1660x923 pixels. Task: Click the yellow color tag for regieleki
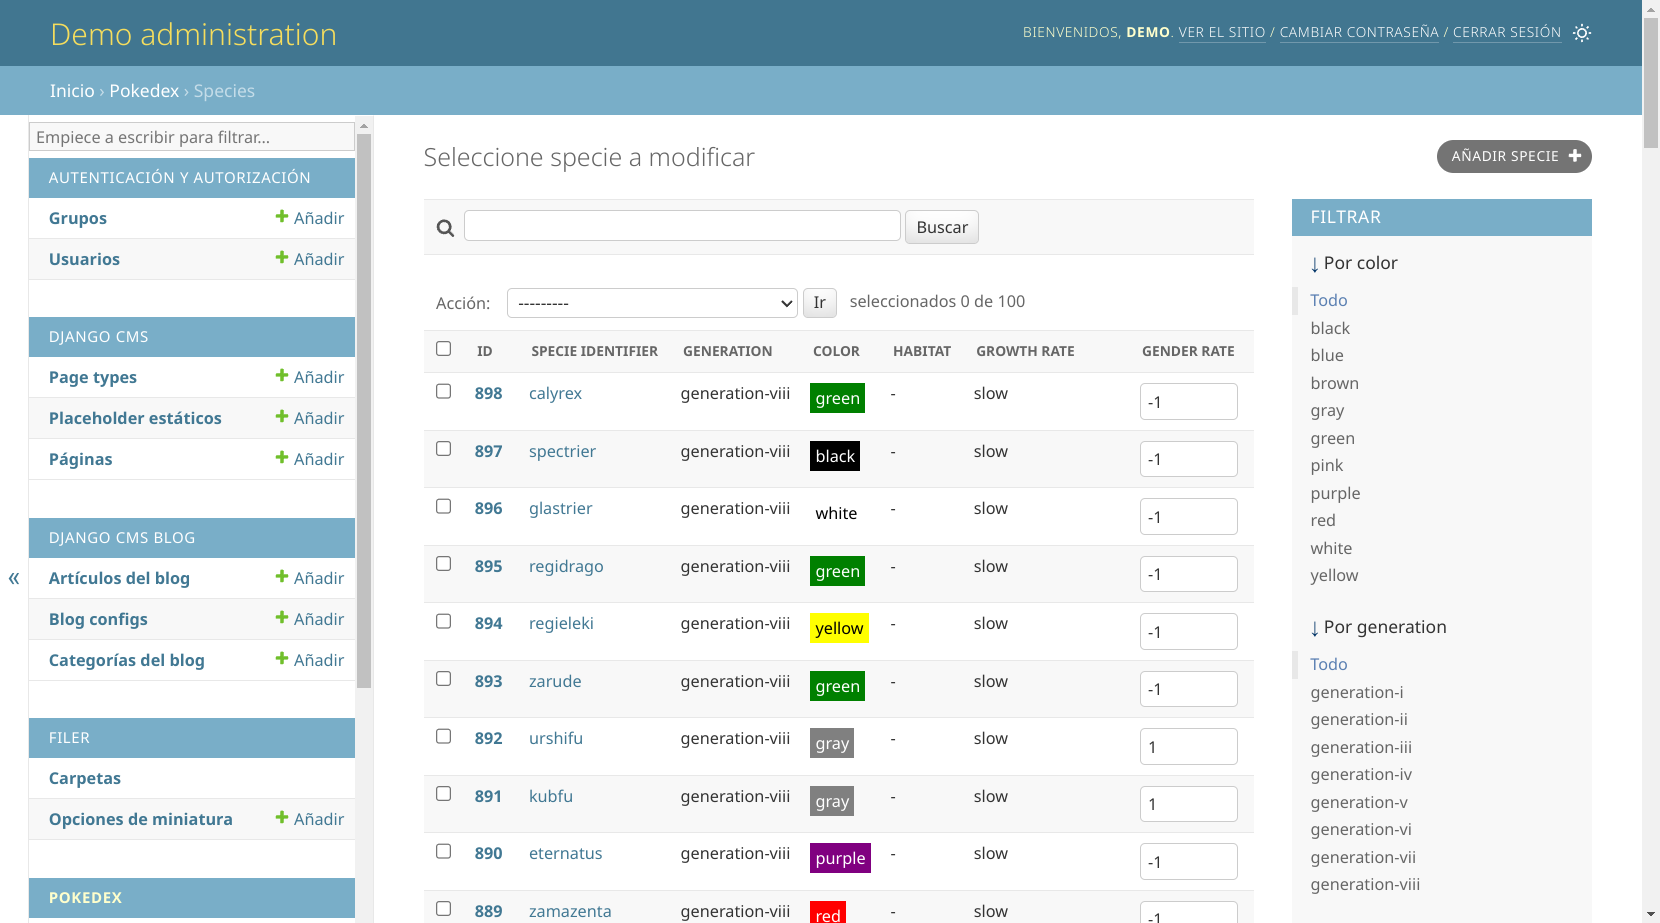(x=838, y=628)
